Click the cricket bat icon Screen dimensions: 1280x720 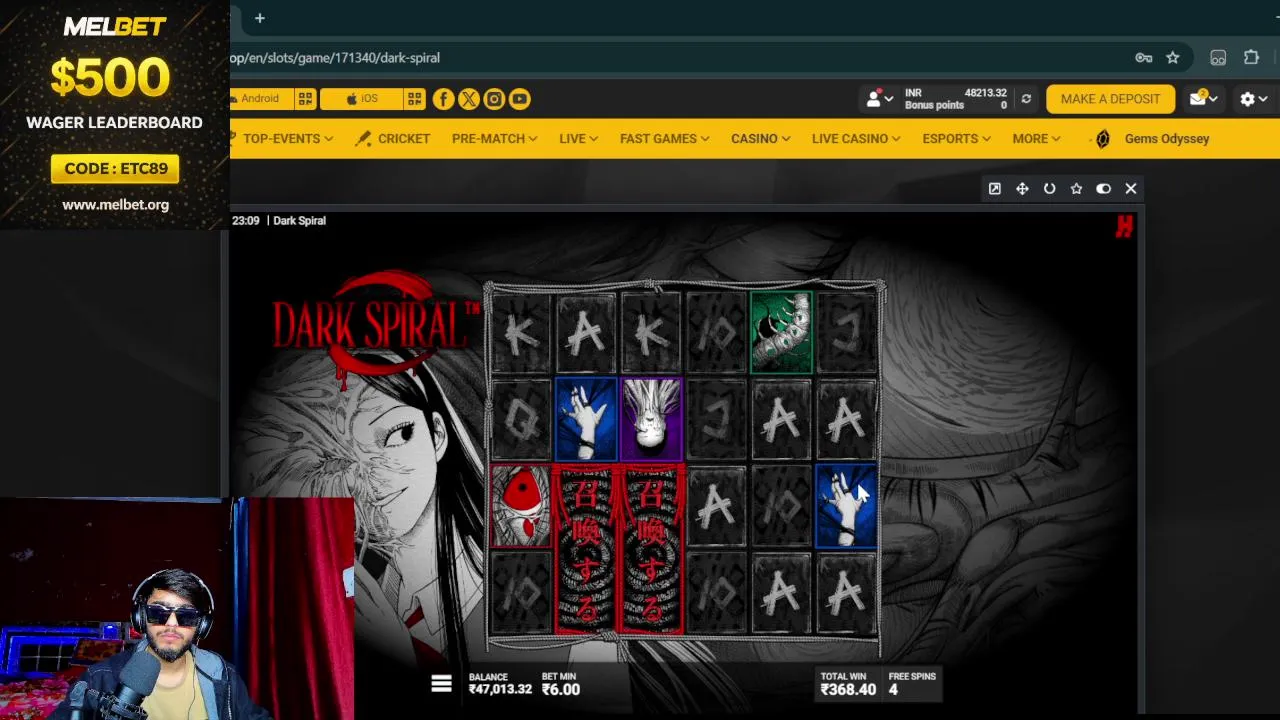(363, 139)
